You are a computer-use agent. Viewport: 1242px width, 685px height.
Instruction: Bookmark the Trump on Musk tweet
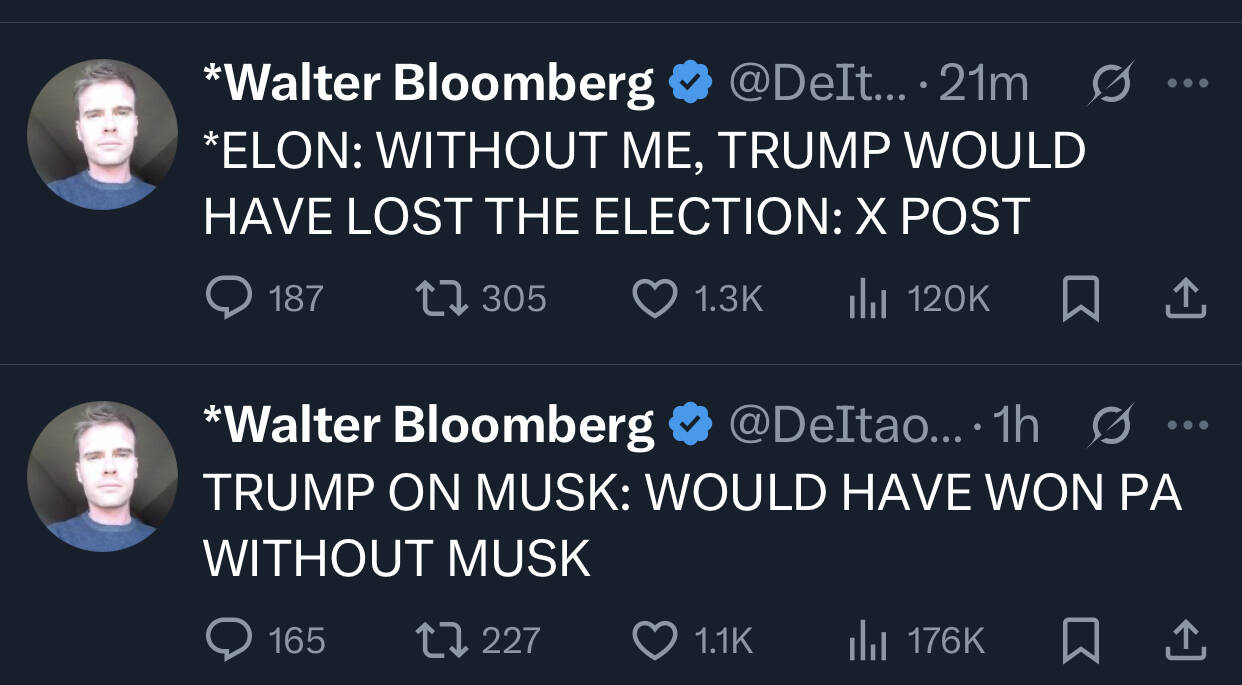(x=1081, y=639)
